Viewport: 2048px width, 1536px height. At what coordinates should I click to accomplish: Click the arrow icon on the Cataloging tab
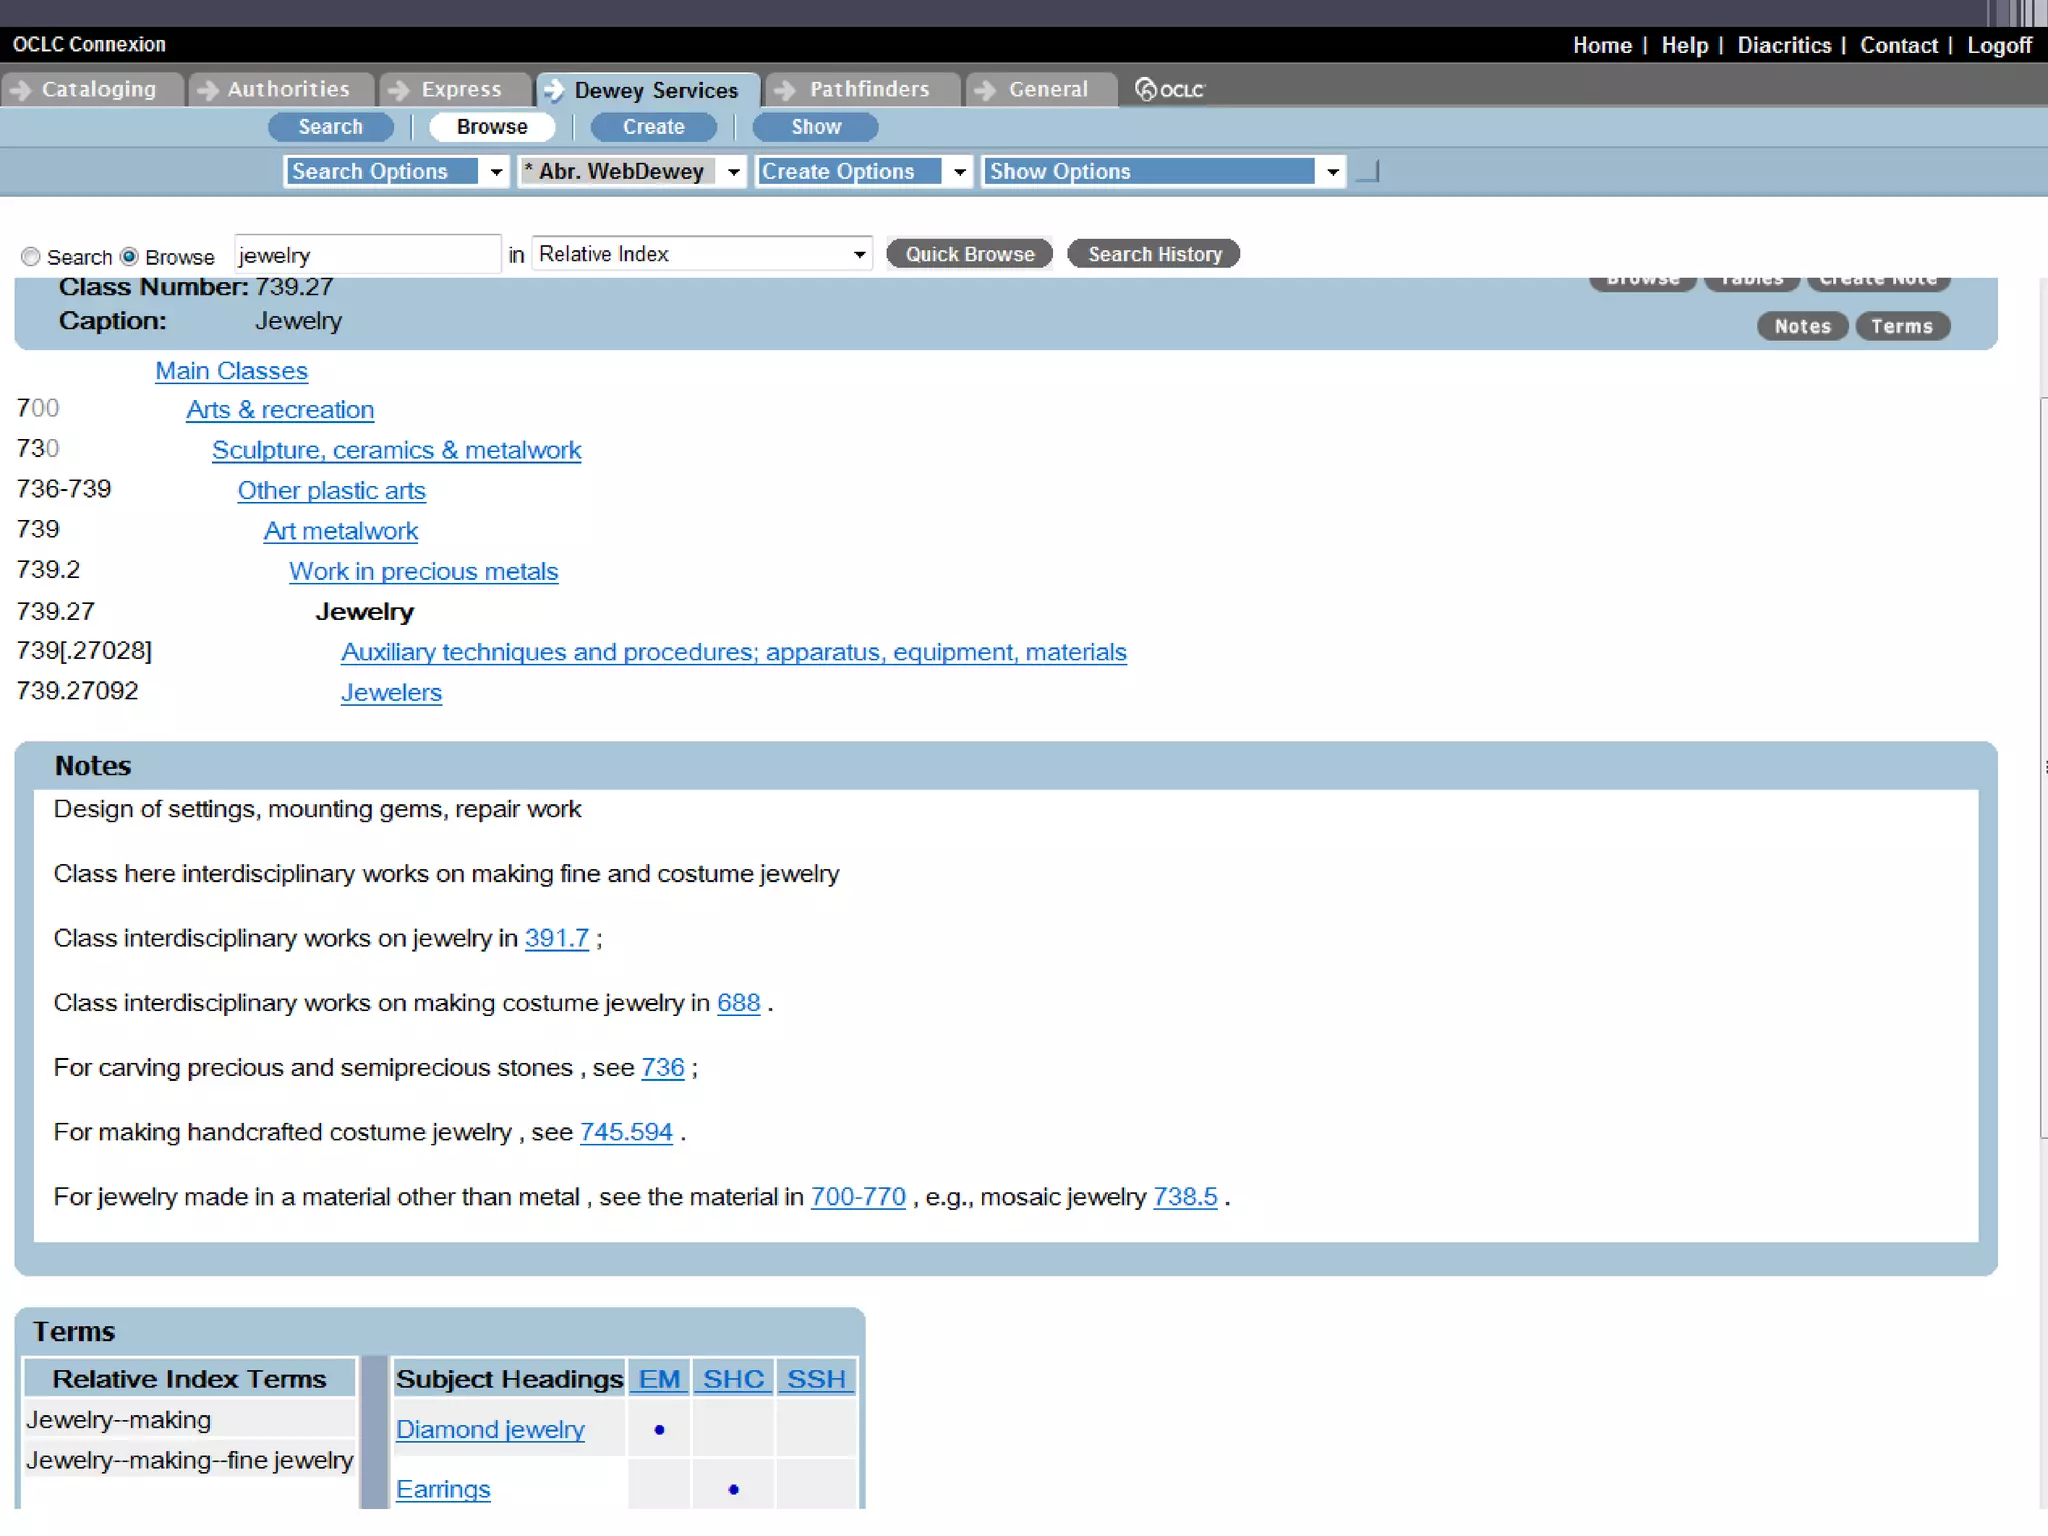click(x=22, y=90)
